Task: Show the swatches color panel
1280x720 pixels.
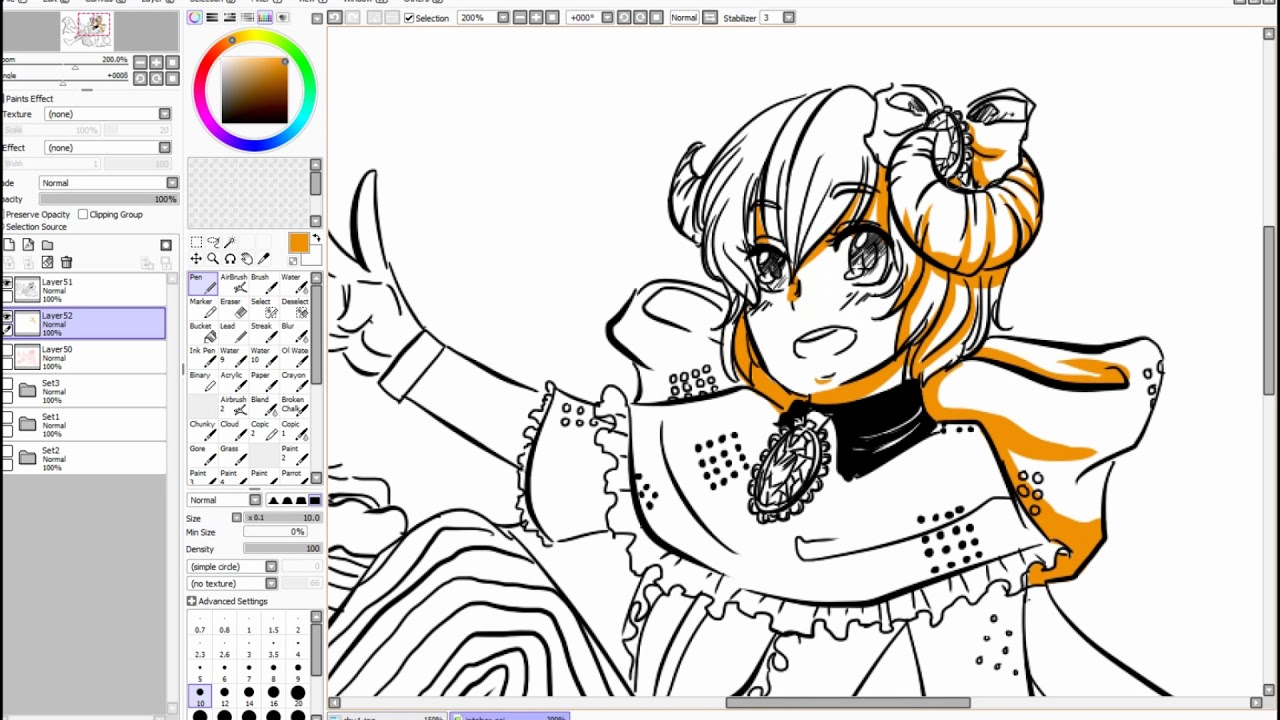Action: click(x=265, y=17)
